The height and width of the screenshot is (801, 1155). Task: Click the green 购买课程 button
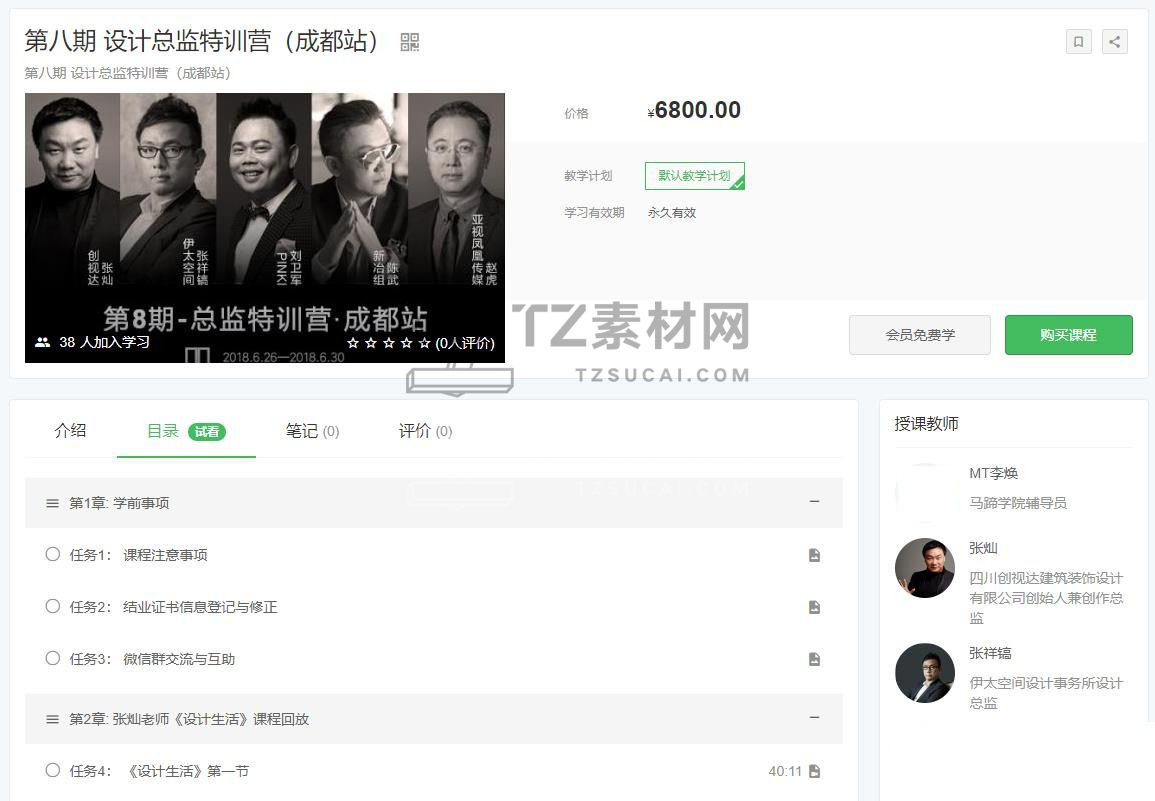pyautogui.click(x=1068, y=335)
